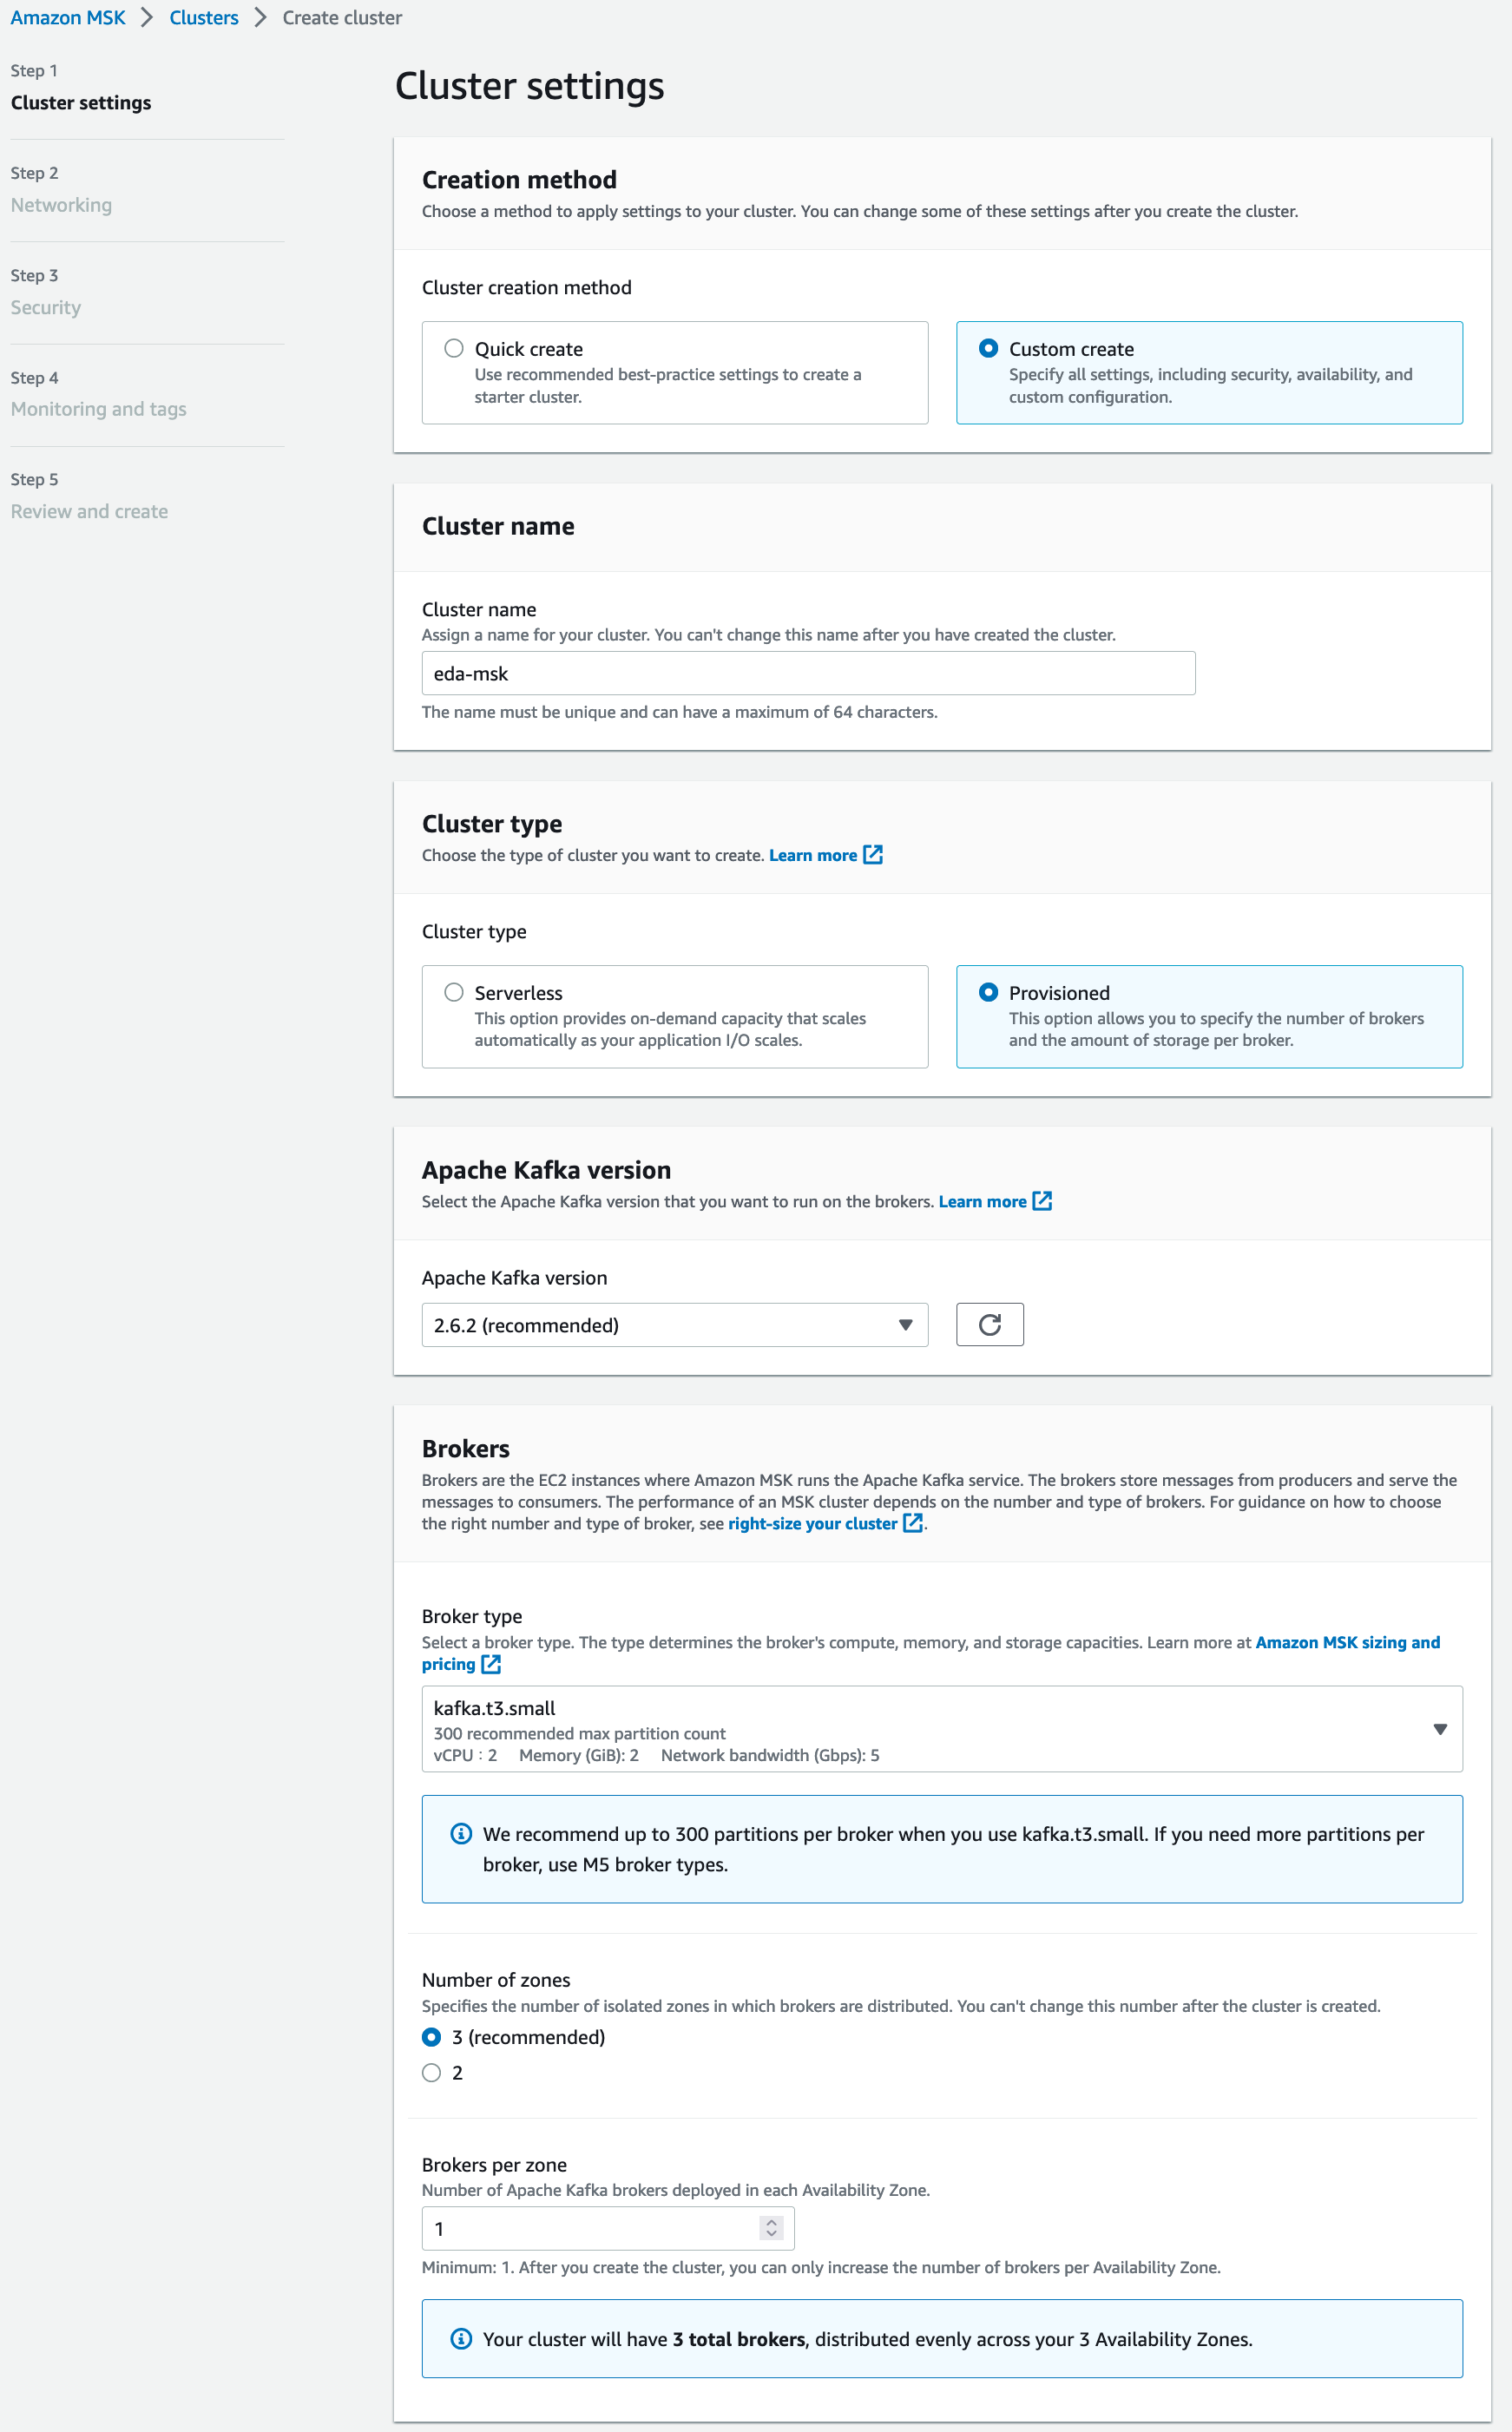
Task: Select 2 for number of zones
Action: click(x=432, y=2073)
